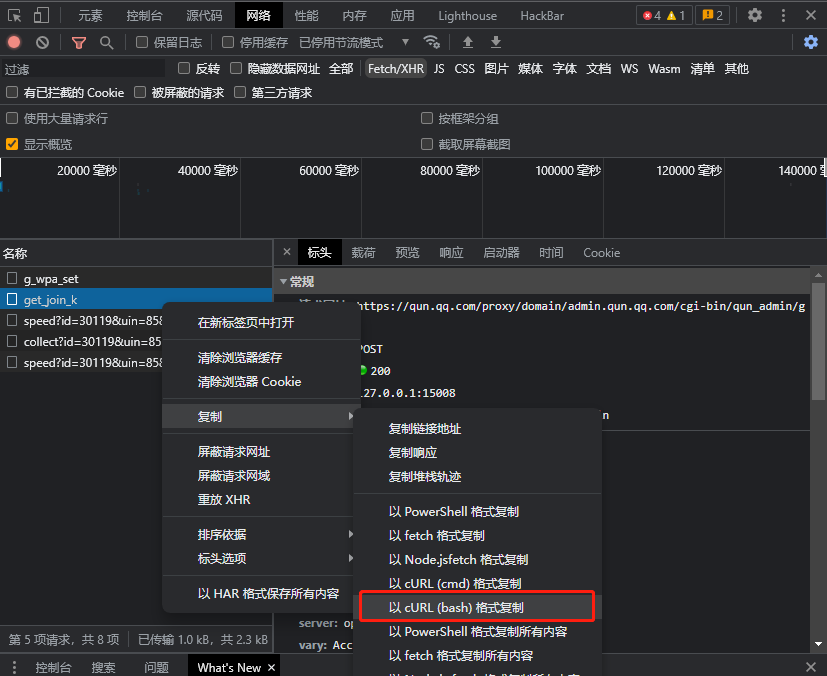Viewport: 827px width, 676px height.
Task: Click the get_join_k row checkbox
Action: click(x=12, y=300)
